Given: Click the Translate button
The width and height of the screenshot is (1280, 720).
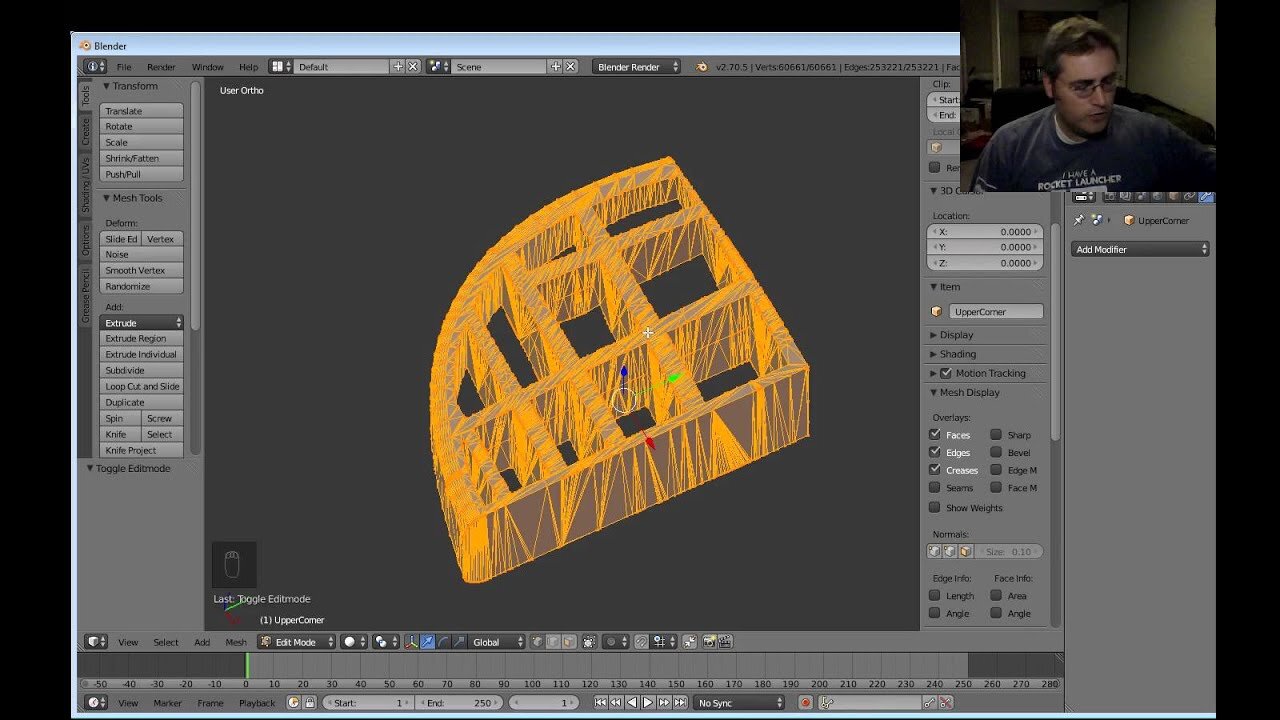Looking at the screenshot, I should point(142,111).
